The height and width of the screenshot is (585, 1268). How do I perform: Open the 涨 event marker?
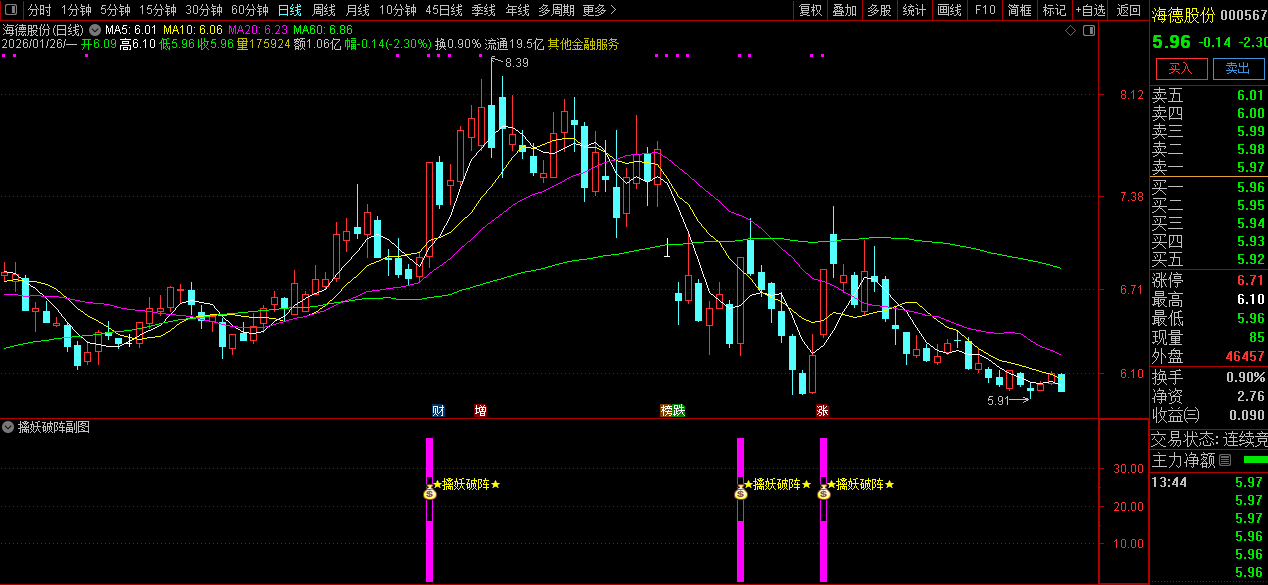coord(822,410)
